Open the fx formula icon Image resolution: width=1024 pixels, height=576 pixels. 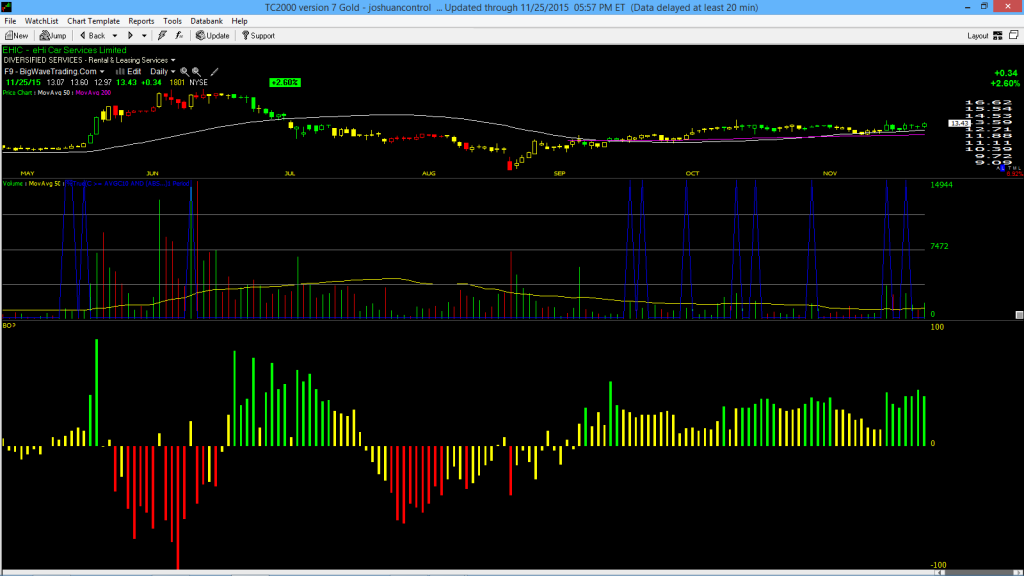pyautogui.click(x=179, y=36)
